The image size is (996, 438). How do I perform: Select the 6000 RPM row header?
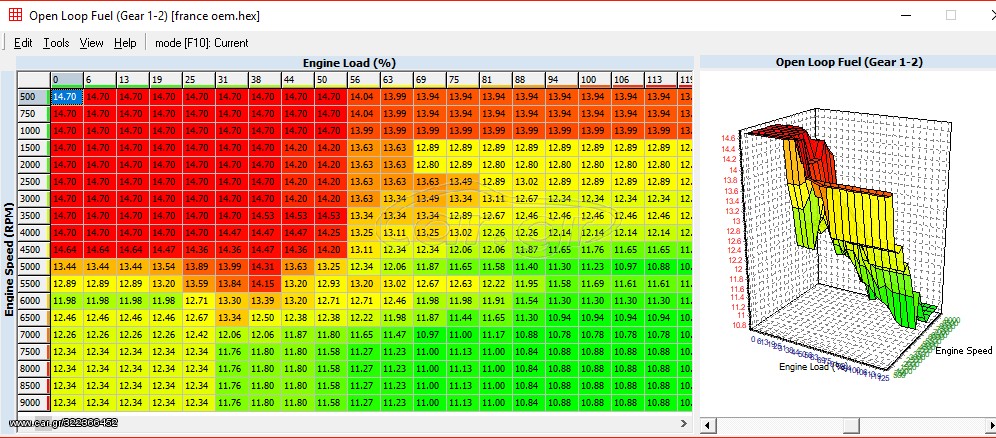(x=34, y=300)
